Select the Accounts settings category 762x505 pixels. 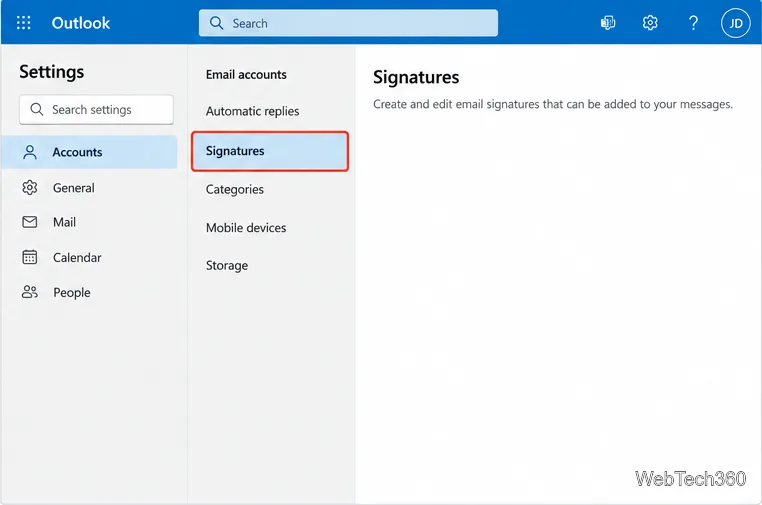[89, 152]
